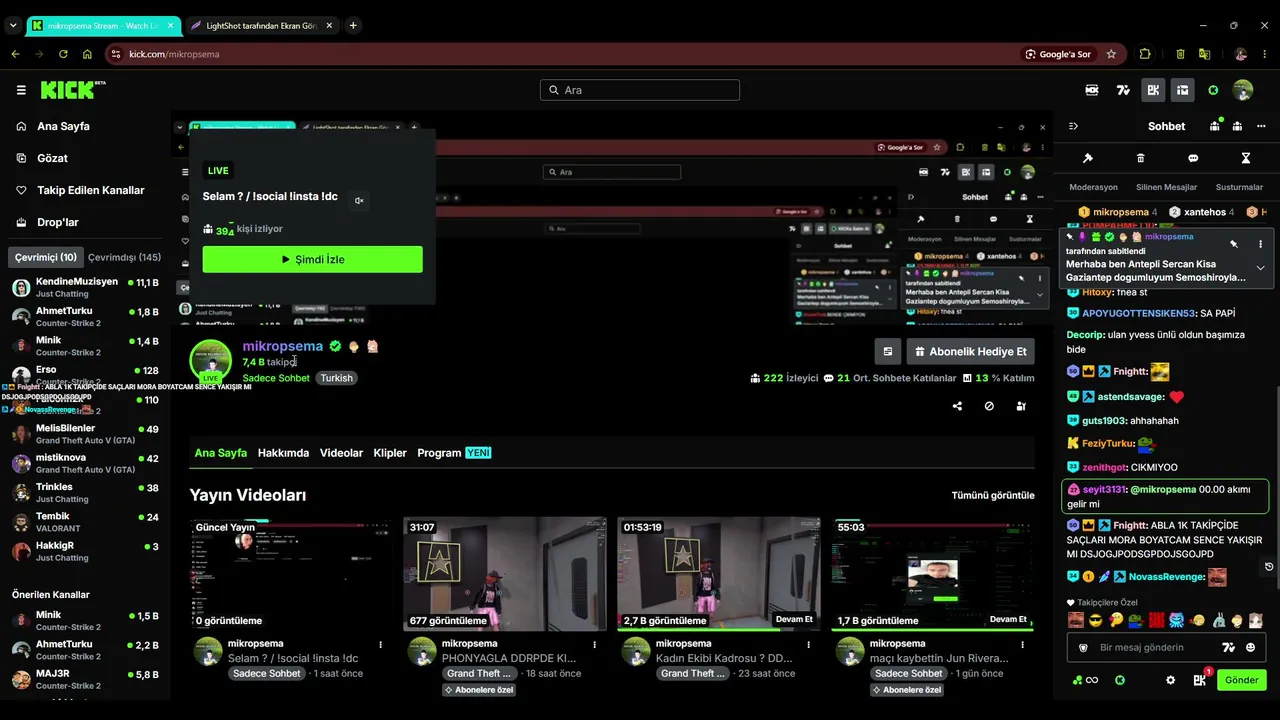Select the Susturmalar tab
Screen dimensions: 1280x720
(1239, 187)
